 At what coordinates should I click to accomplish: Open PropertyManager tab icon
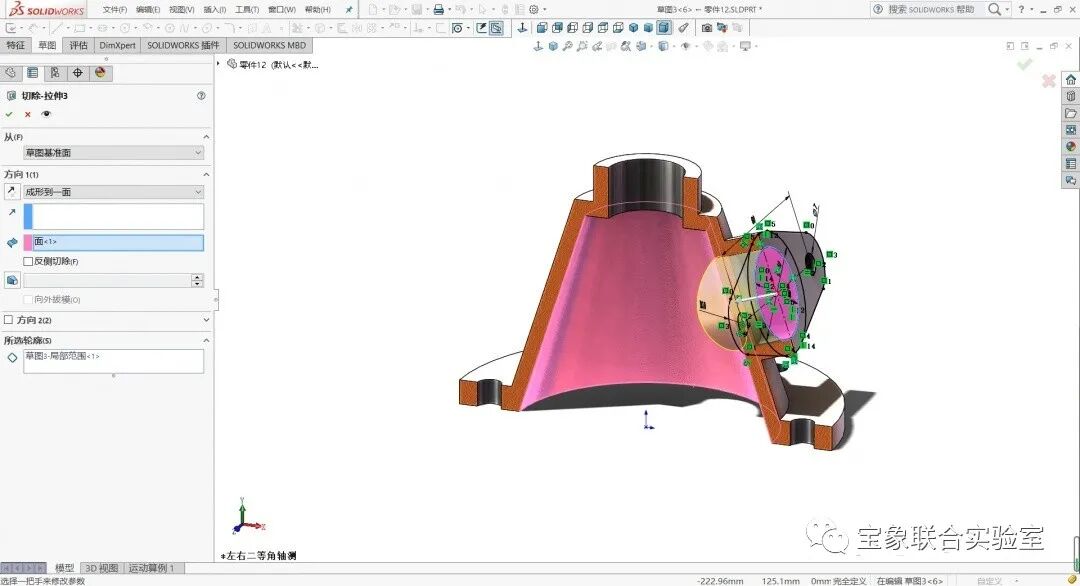[x=32, y=72]
